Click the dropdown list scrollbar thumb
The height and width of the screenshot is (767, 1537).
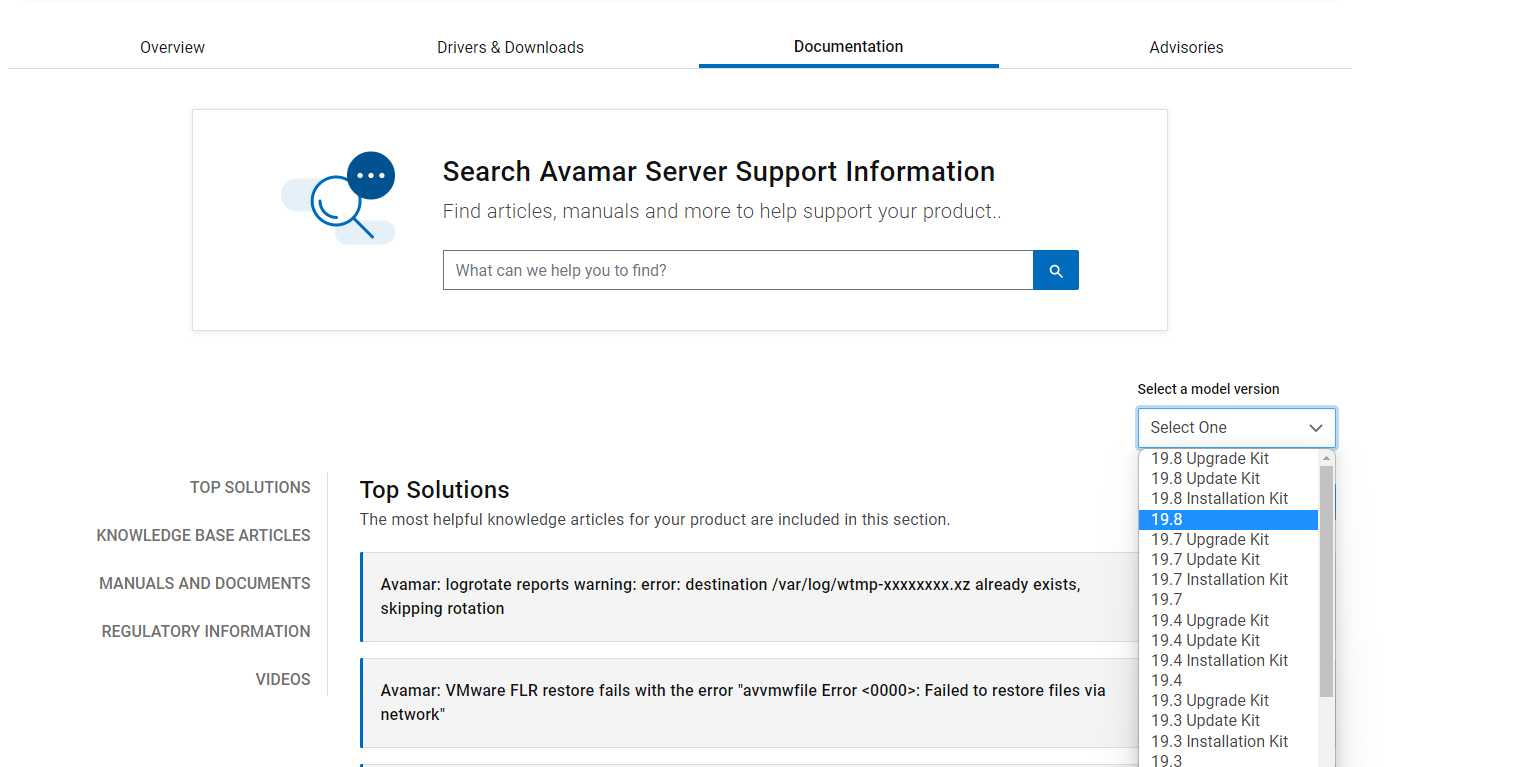click(x=1326, y=581)
